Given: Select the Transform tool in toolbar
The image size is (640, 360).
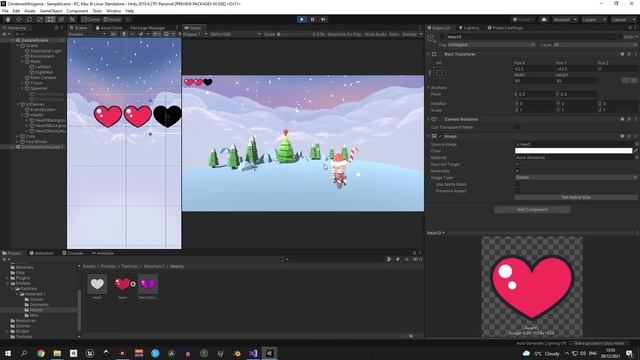Looking at the screenshot, I should pos(61,19).
